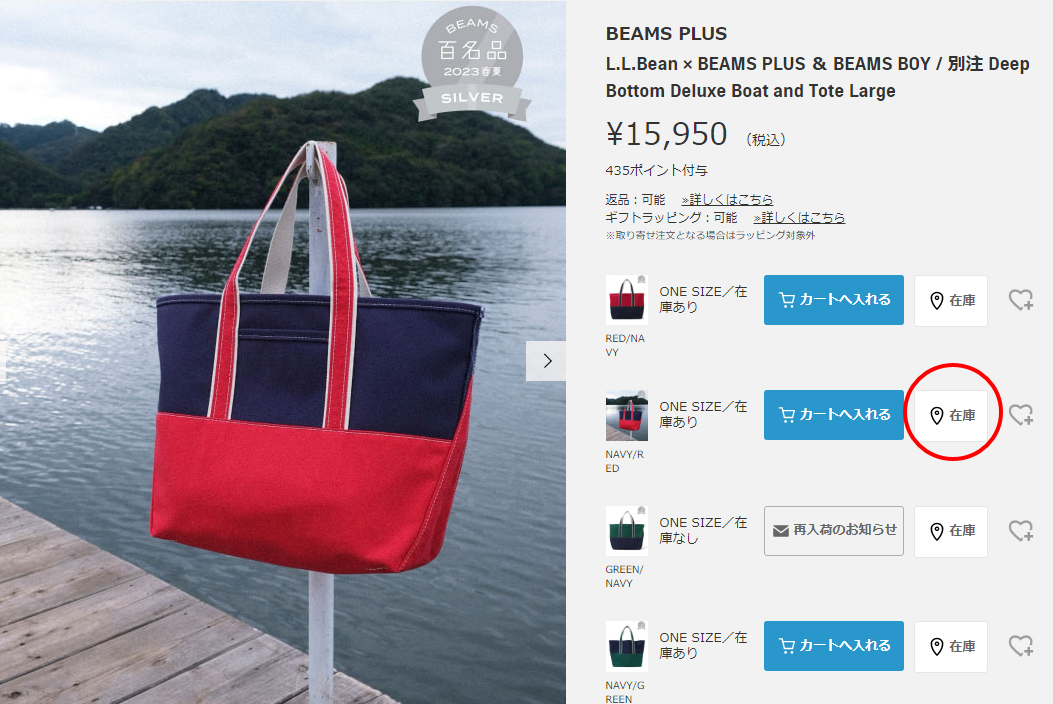The width and height of the screenshot is (1053, 704).
Task: Check store stock for circled NAVY/RED
Action: 951,416
